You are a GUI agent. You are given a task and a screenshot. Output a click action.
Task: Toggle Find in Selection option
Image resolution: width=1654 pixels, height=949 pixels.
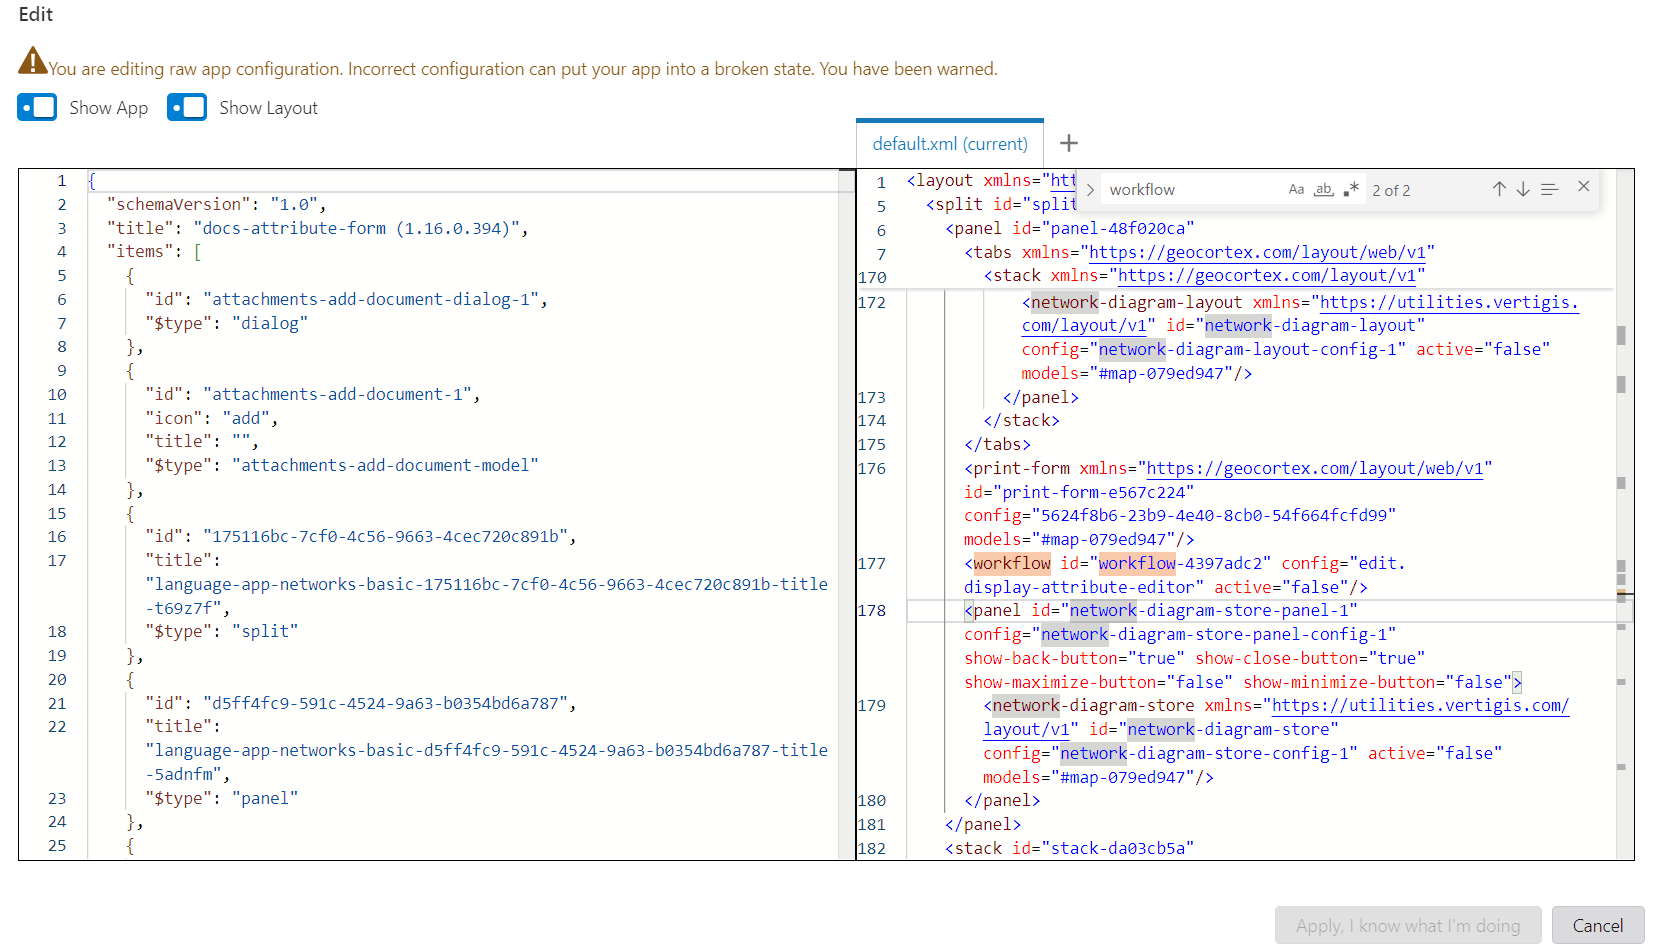click(1549, 188)
